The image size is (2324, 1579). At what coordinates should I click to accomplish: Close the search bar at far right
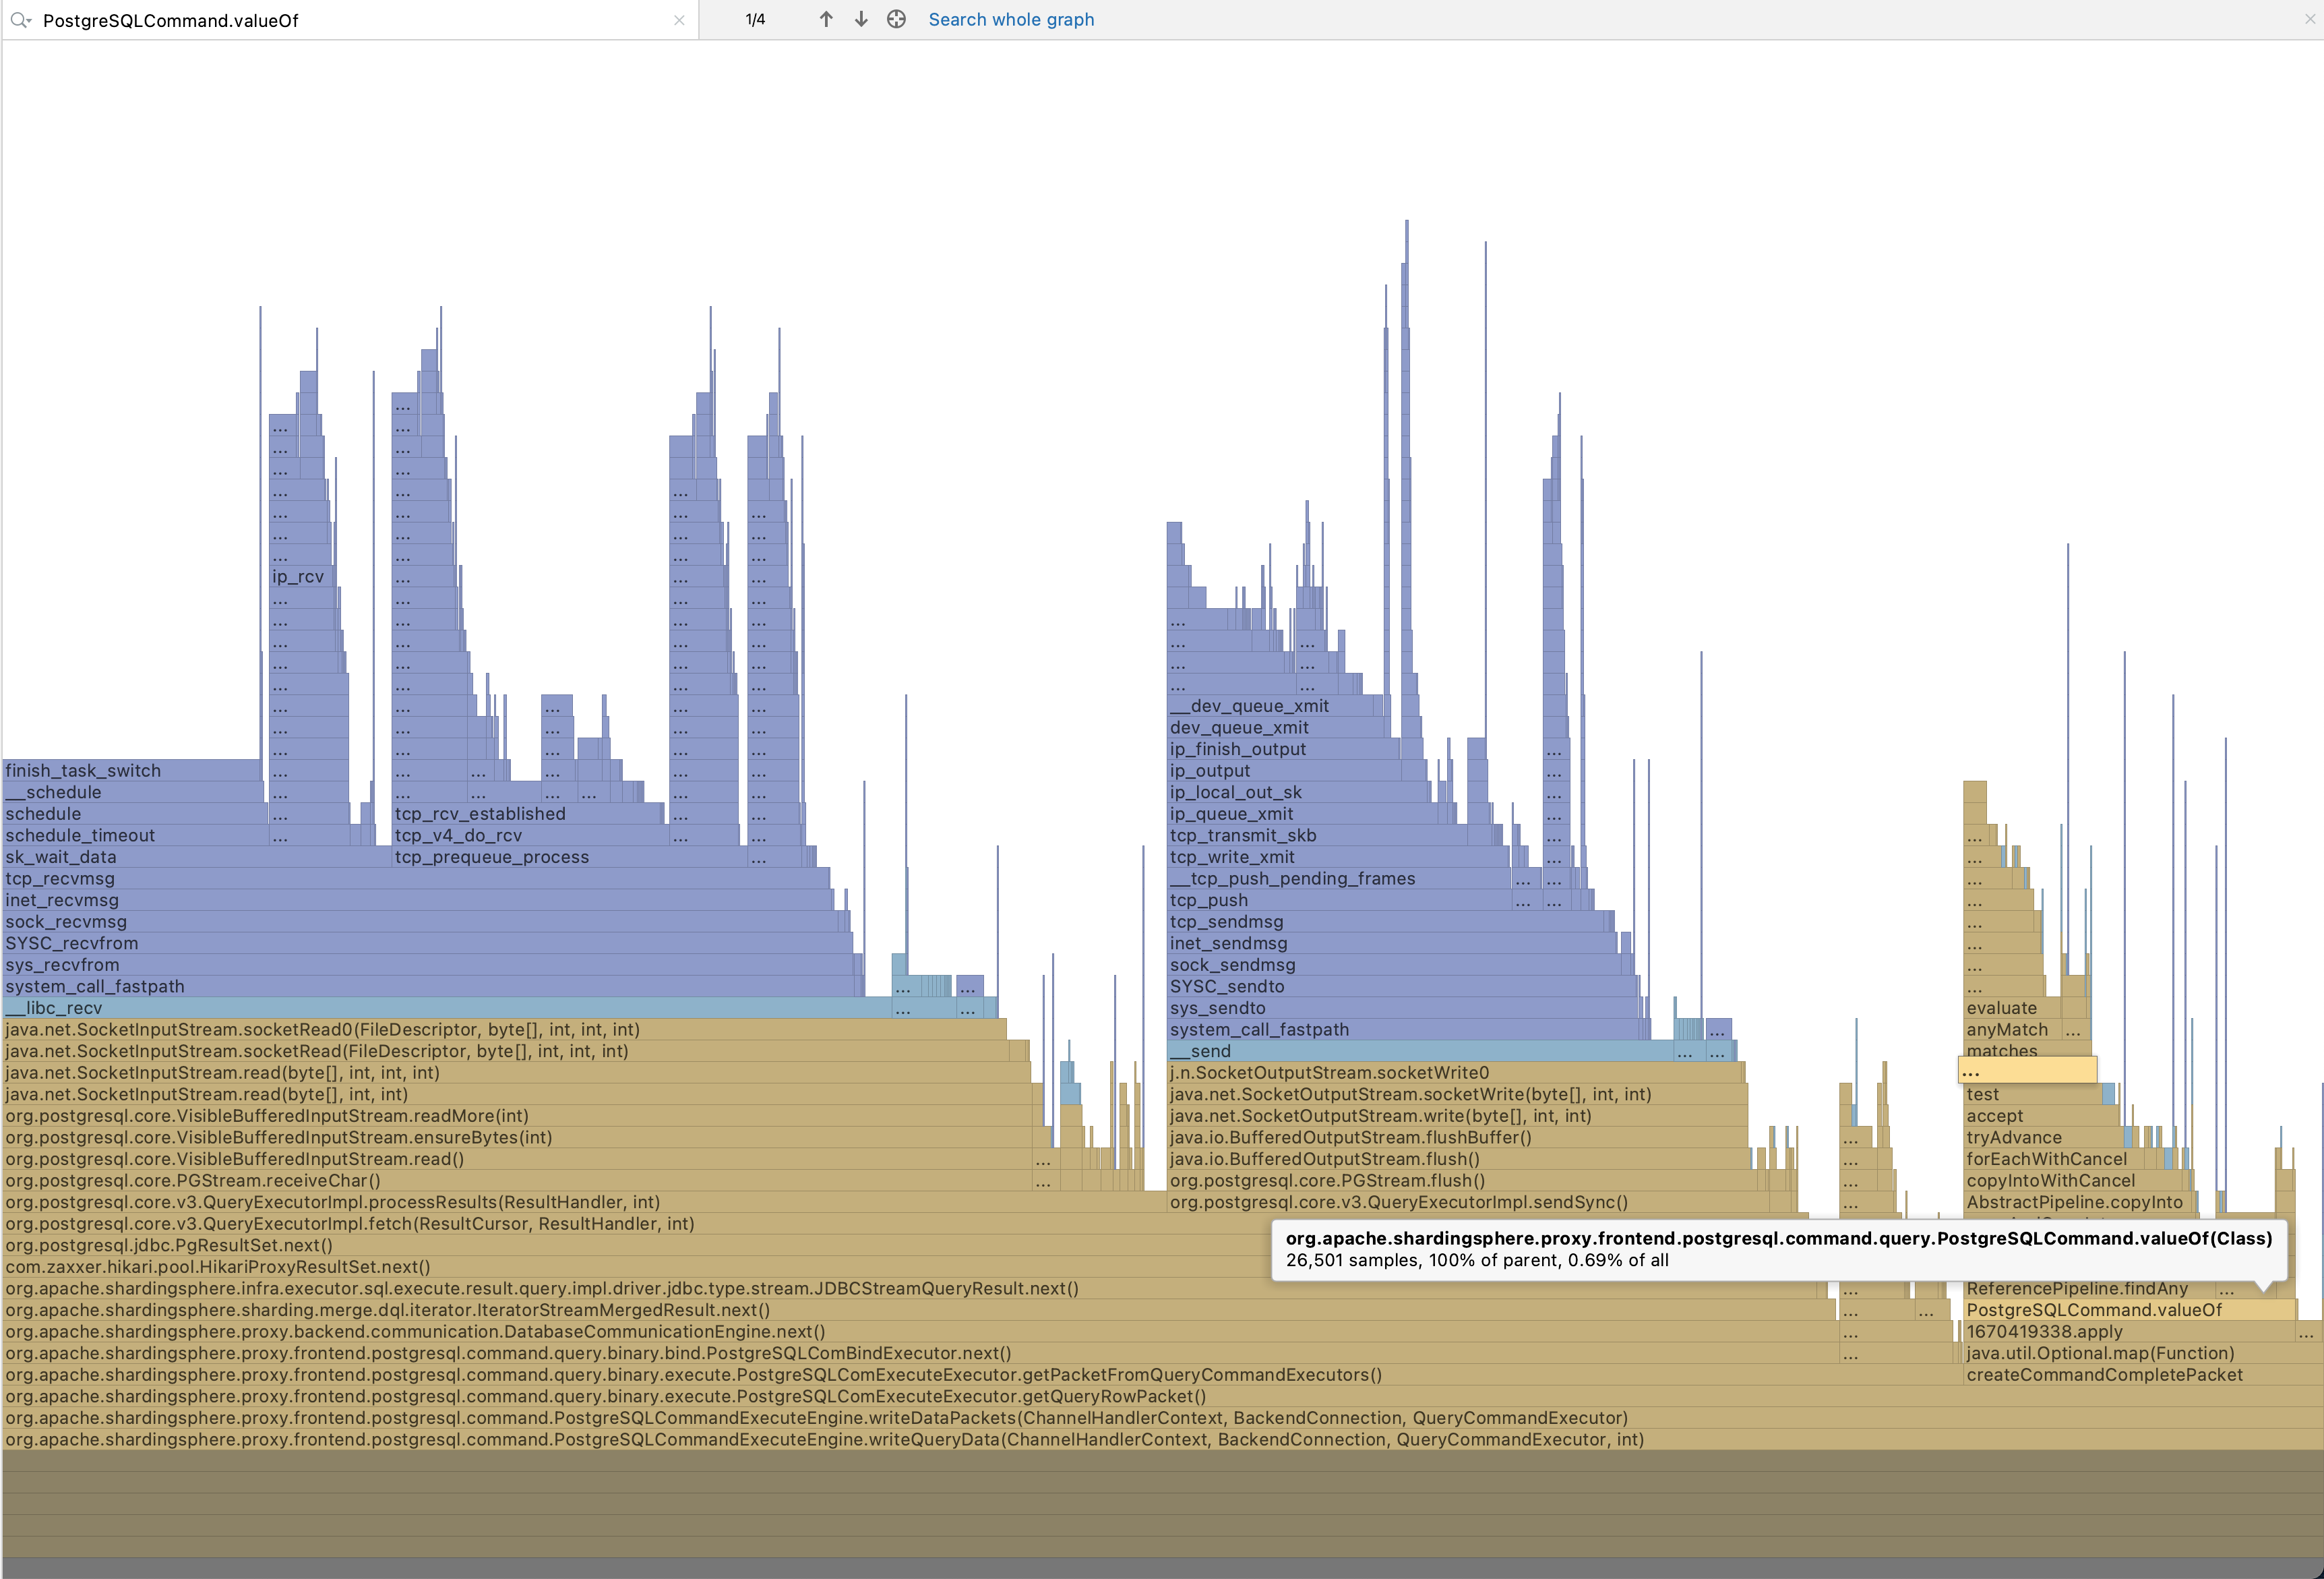pyautogui.click(x=2310, y=20)
